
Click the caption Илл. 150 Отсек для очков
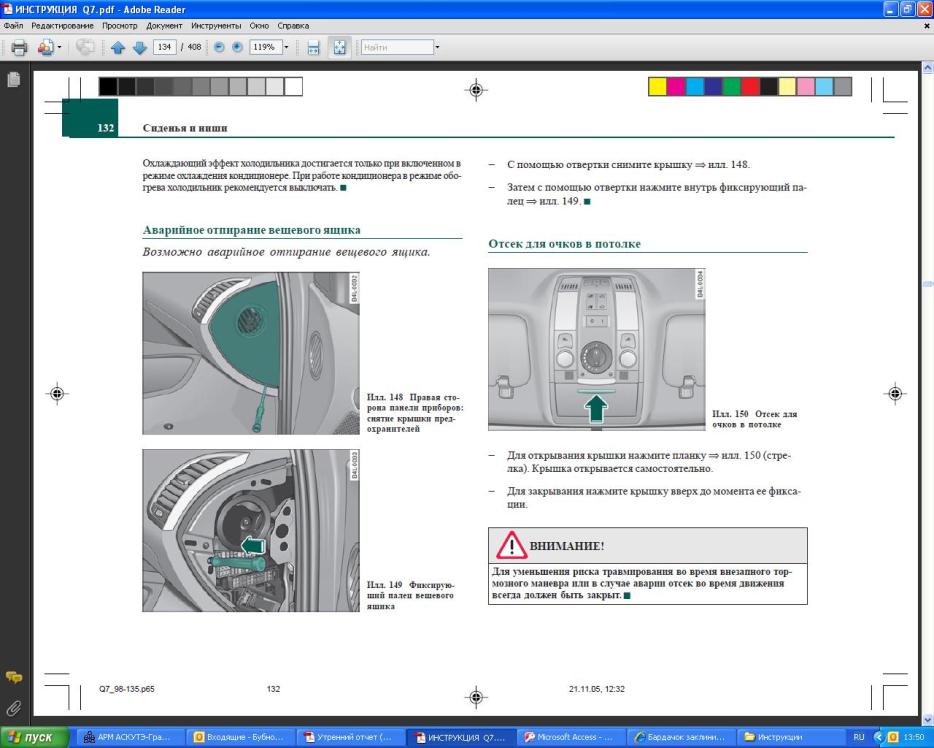click(x=754, y=419)
